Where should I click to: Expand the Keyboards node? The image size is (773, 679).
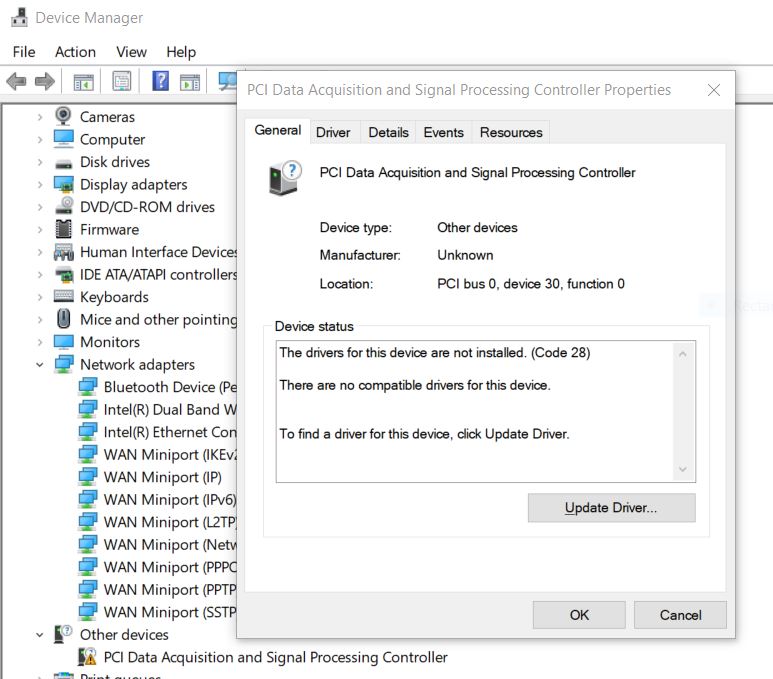pyautogui.click(x=40, y=297)
